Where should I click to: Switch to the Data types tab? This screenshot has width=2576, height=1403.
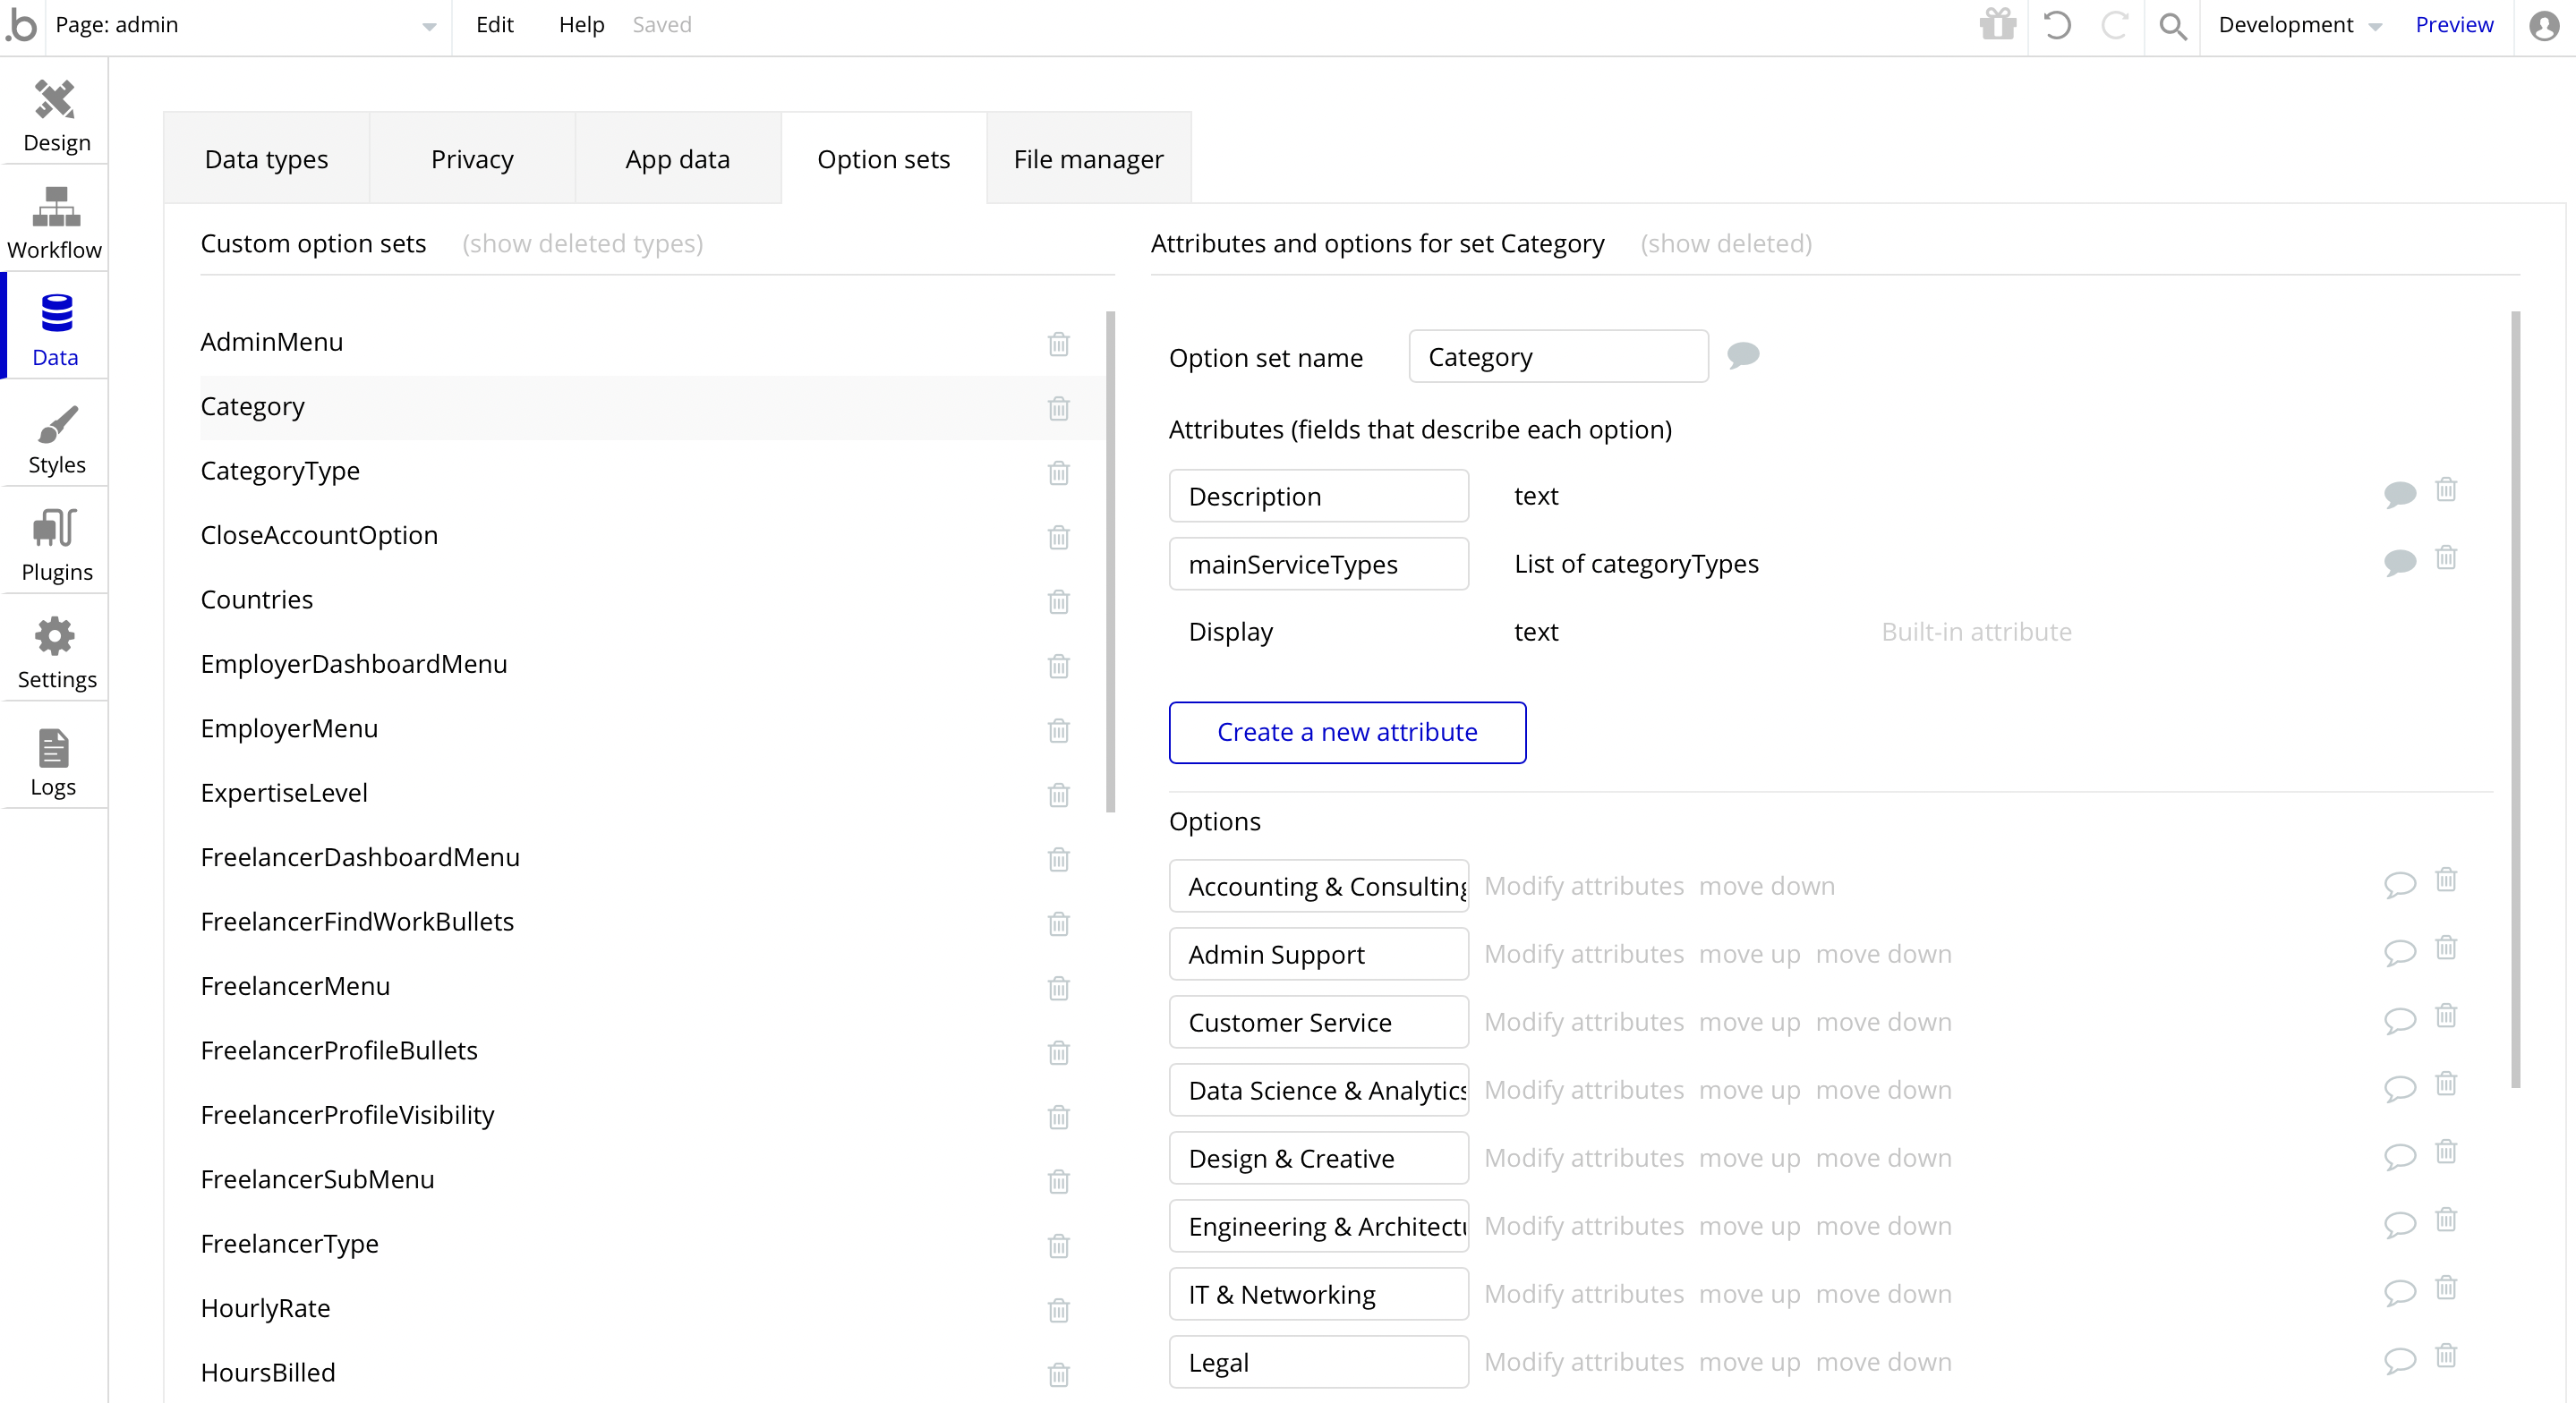click(266, 159)
